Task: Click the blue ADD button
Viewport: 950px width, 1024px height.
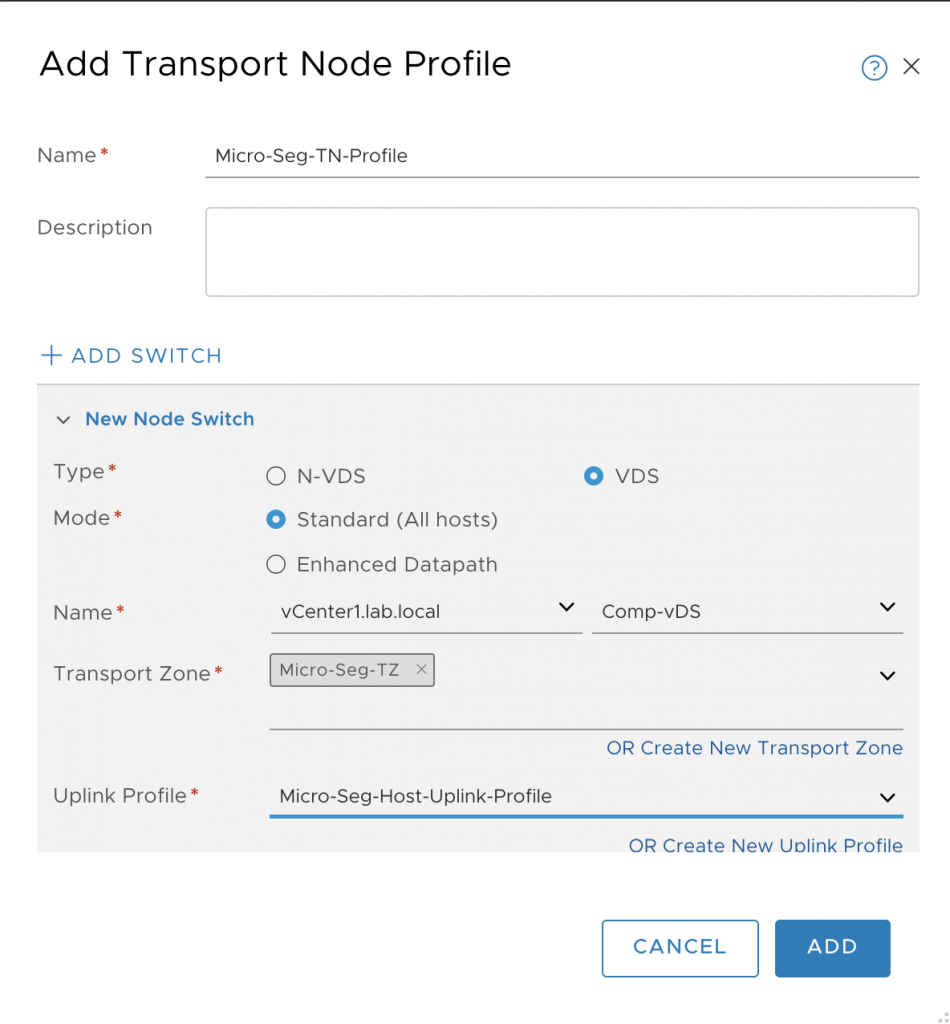Action: (x=832, y=948)
